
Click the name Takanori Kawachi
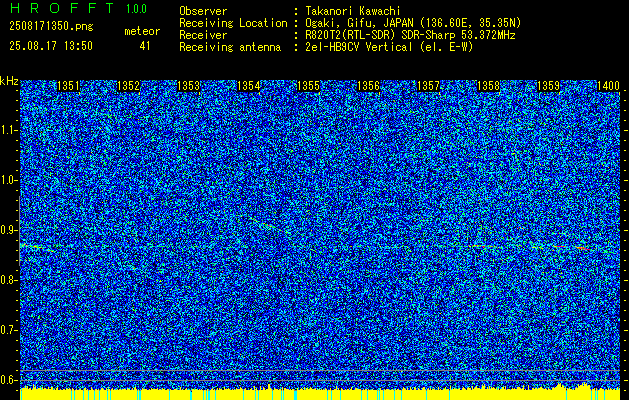(x=352, y=11)
